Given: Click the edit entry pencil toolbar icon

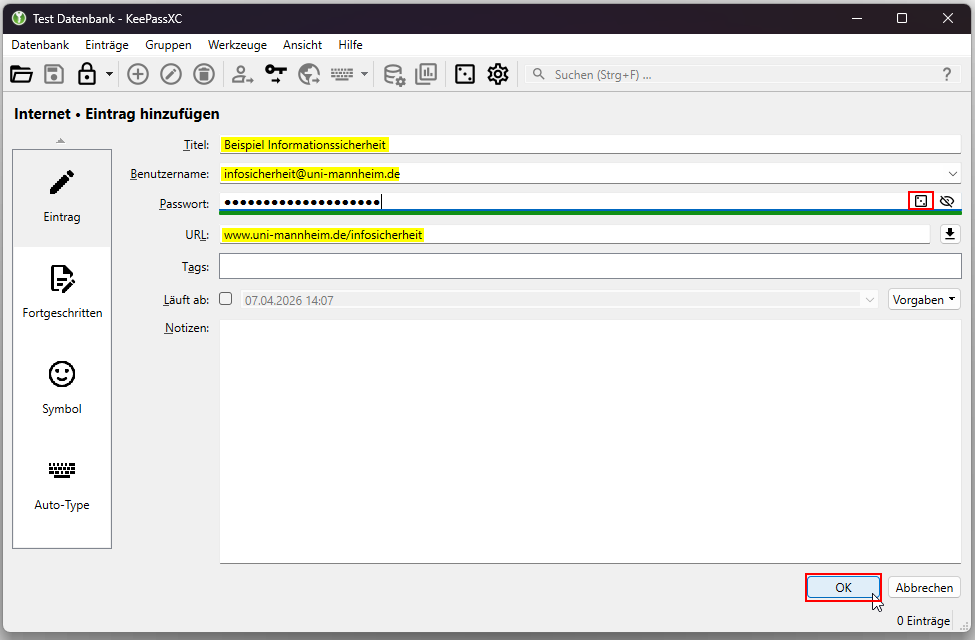Looking at the screenshot, I should (x=171, y=75).
